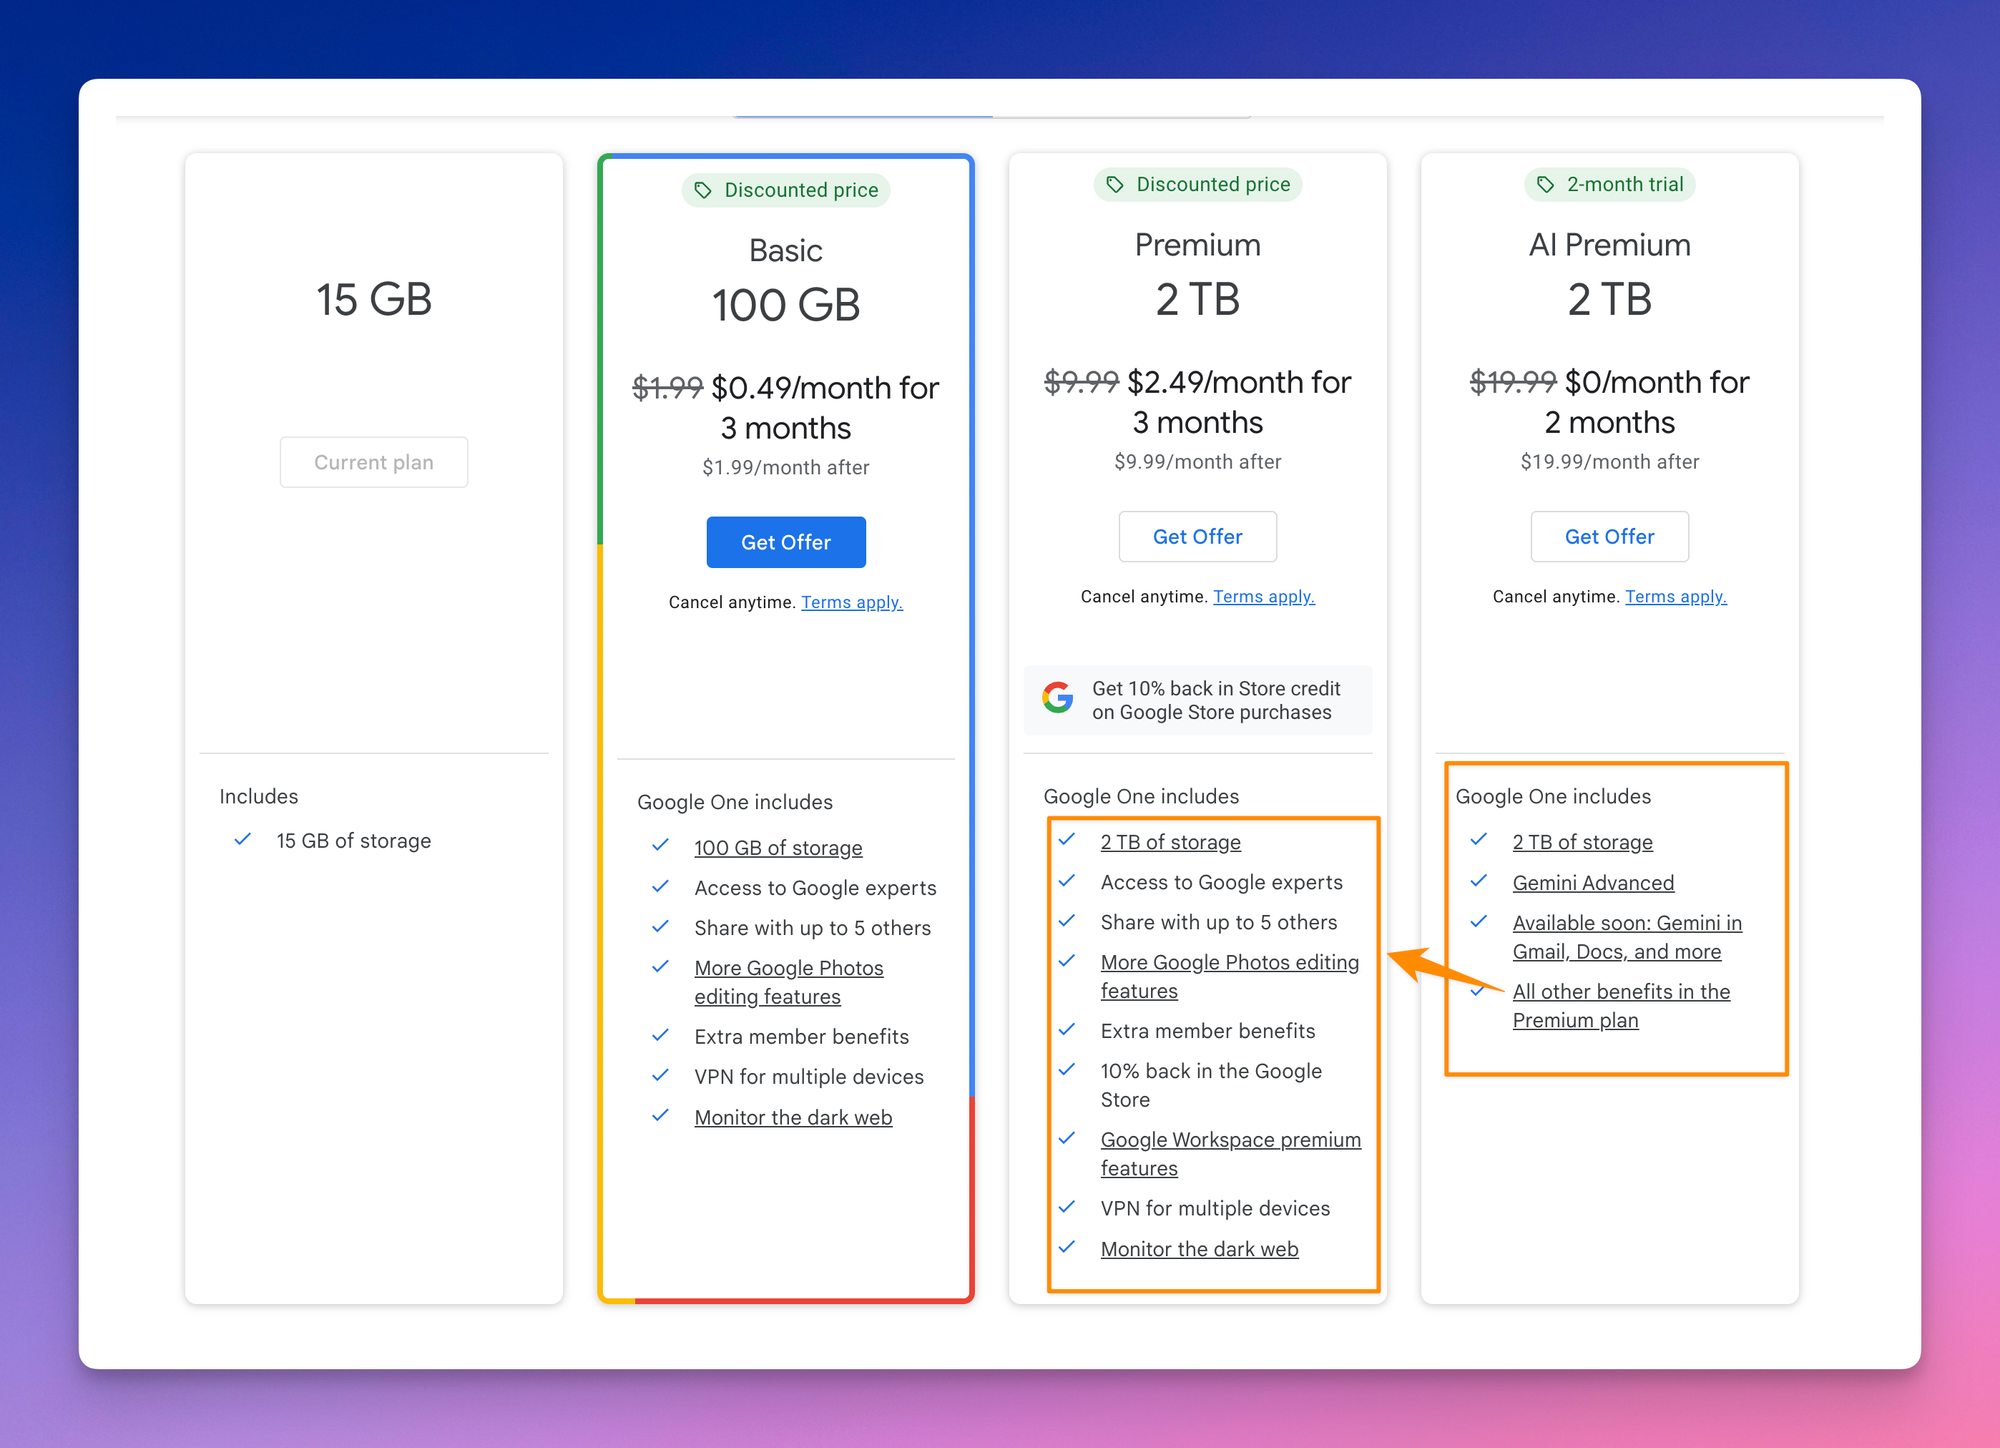This screenshot has width=2000, height=1448.
Task: Click checkmark beside Basic Access to Google experts
Action: click(660, 886)
